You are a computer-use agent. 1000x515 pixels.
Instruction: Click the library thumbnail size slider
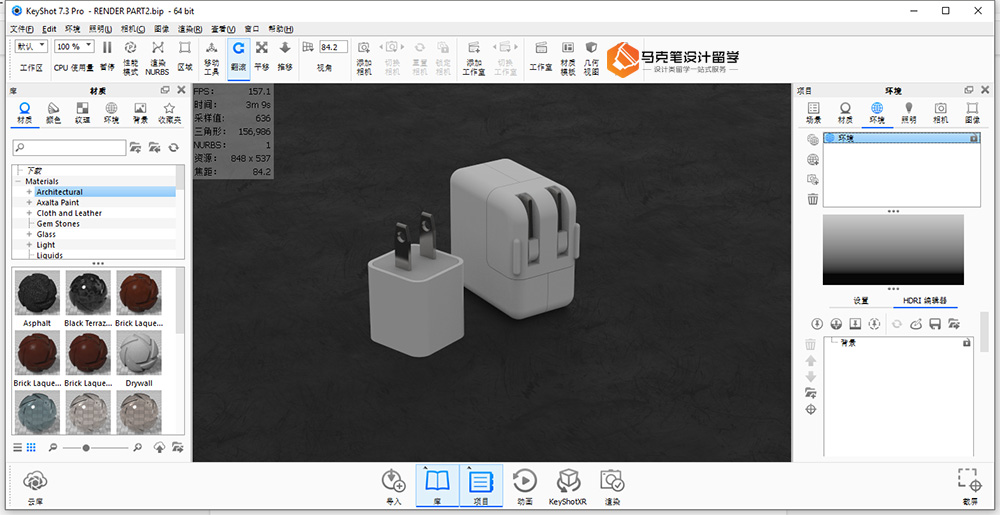[93, 448]
